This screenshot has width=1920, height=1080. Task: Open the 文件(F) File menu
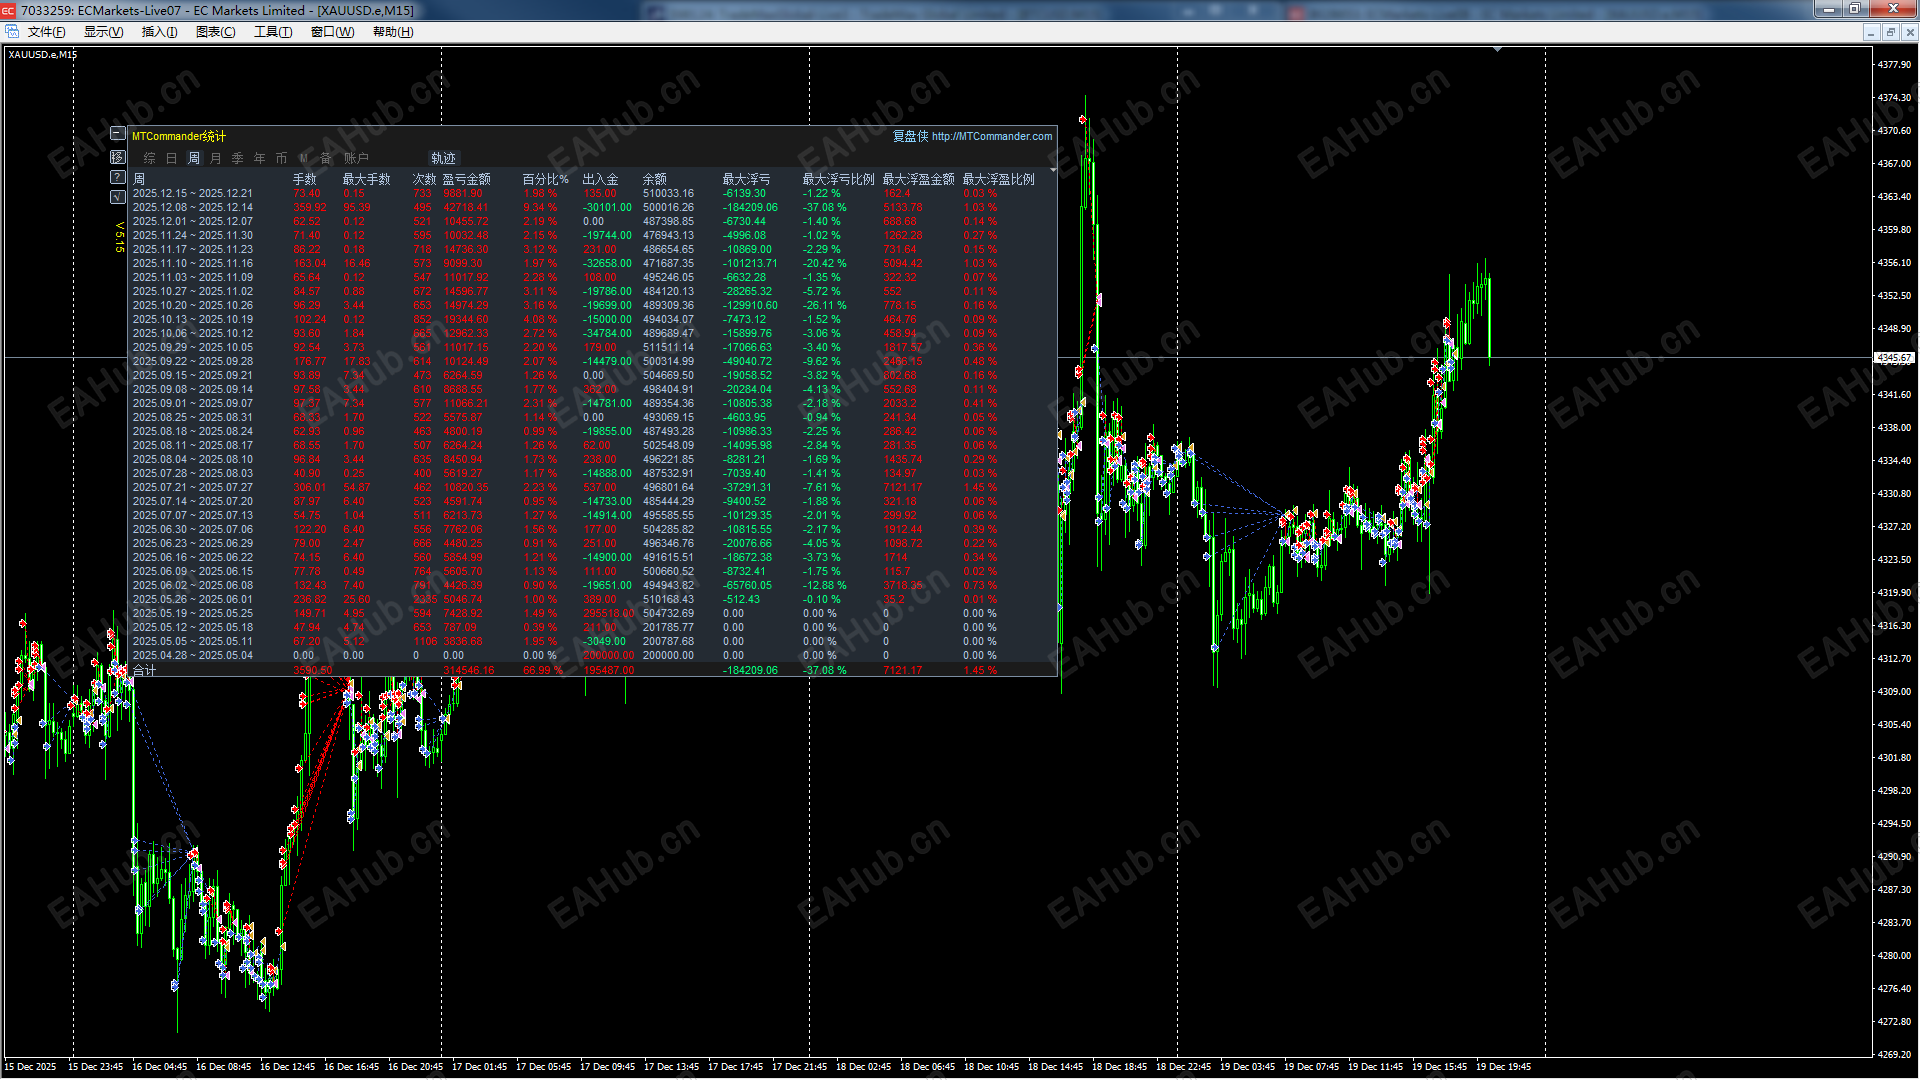coord(46,32)
